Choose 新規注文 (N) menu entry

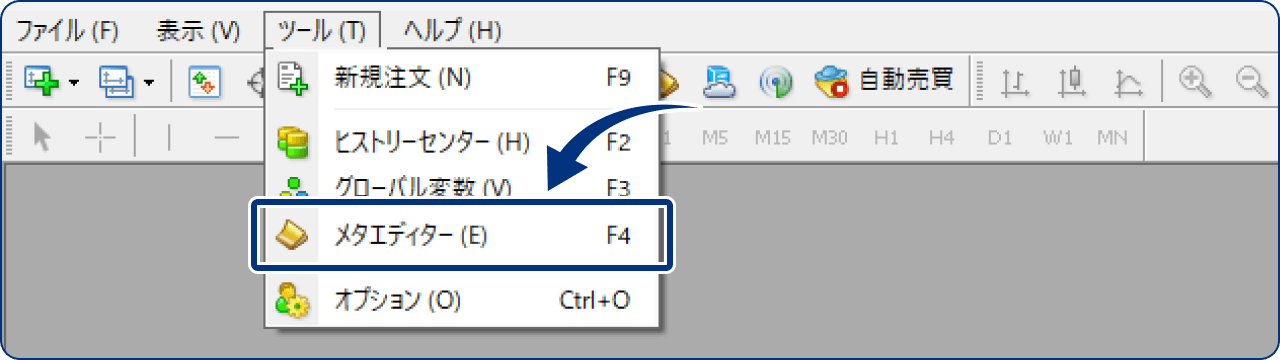click(462, 78)
